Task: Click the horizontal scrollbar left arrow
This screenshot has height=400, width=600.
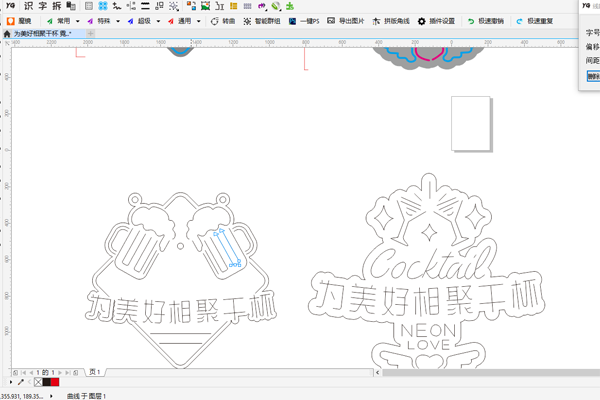Action: click(378, 372)
